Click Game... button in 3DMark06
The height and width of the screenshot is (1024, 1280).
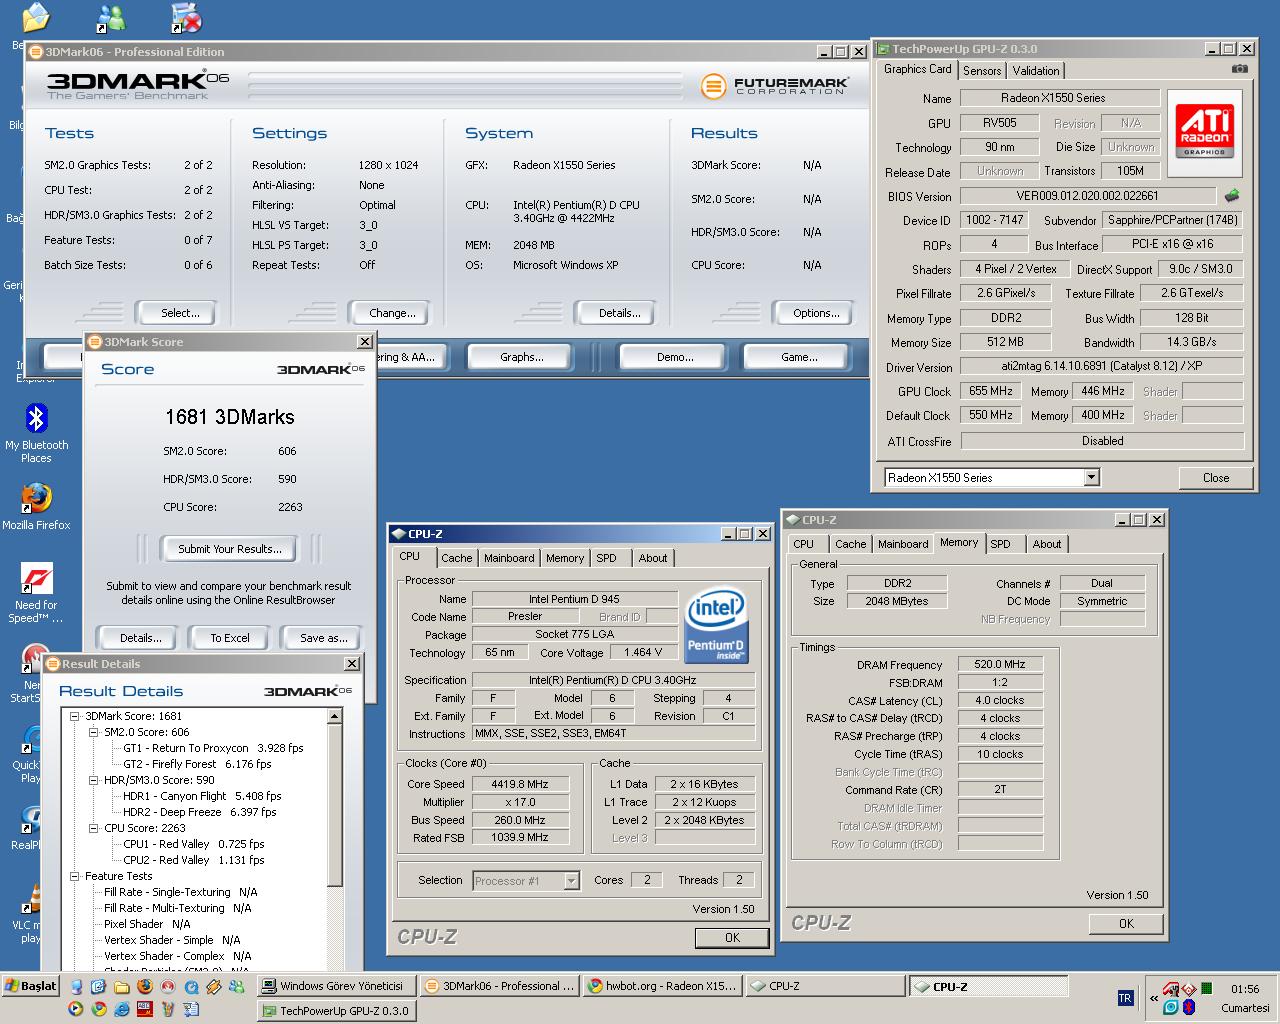pyautogui.click(x=799, y=357)
